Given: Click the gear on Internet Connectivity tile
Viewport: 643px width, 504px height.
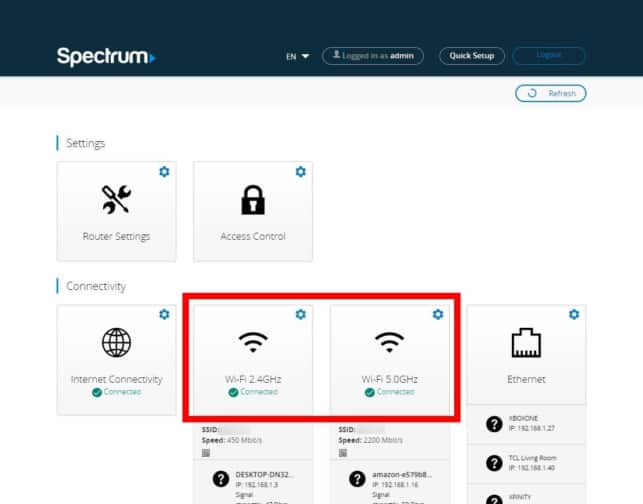Looking at the screenshot, I should [164, 315].
